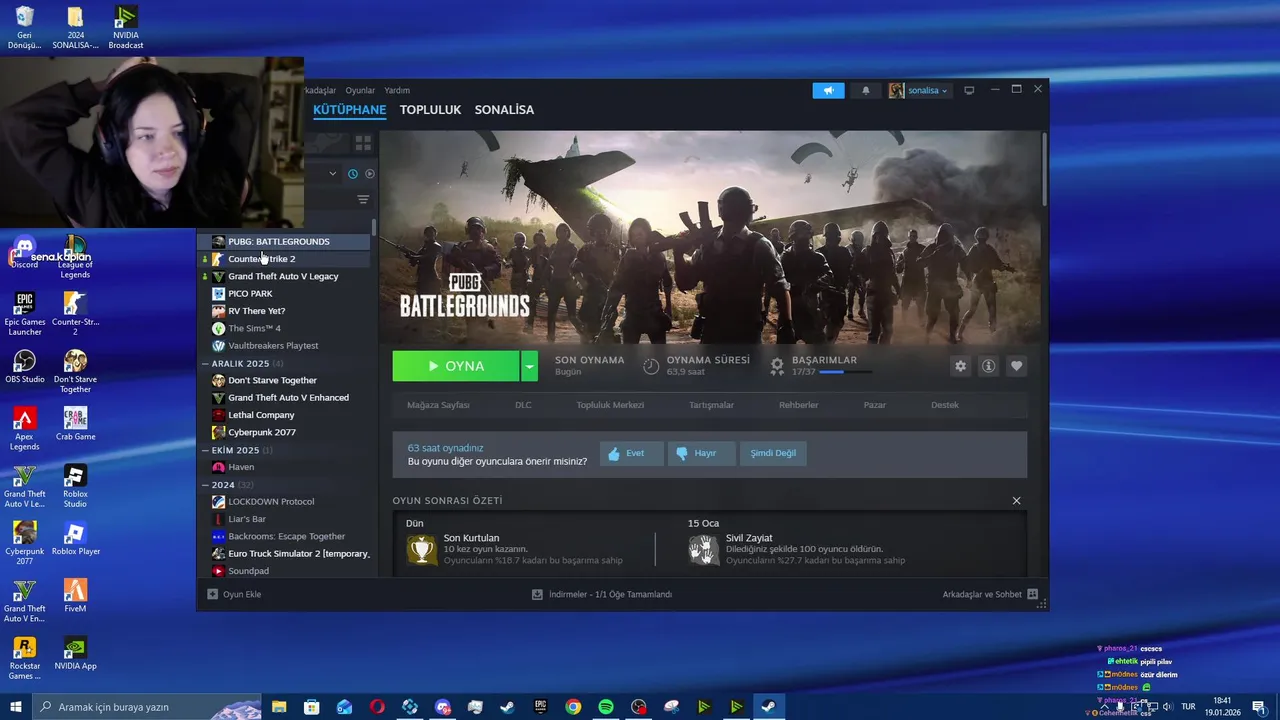Open İndirmeler downloads status

coord(602,594)
